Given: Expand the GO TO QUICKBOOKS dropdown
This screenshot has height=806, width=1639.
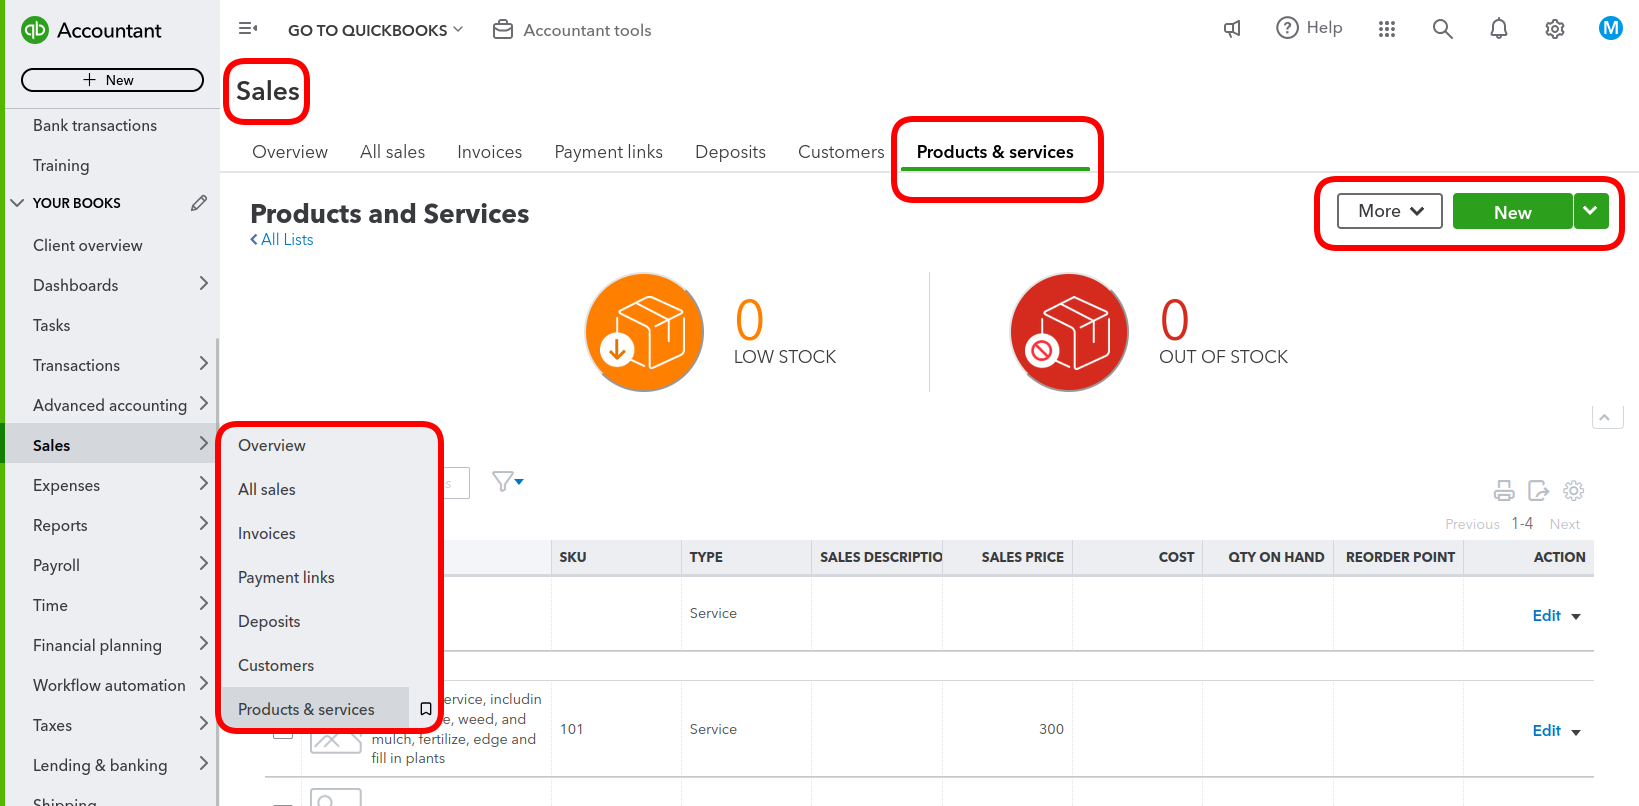Looking at the screenshot, I should [x=376, y=30].
